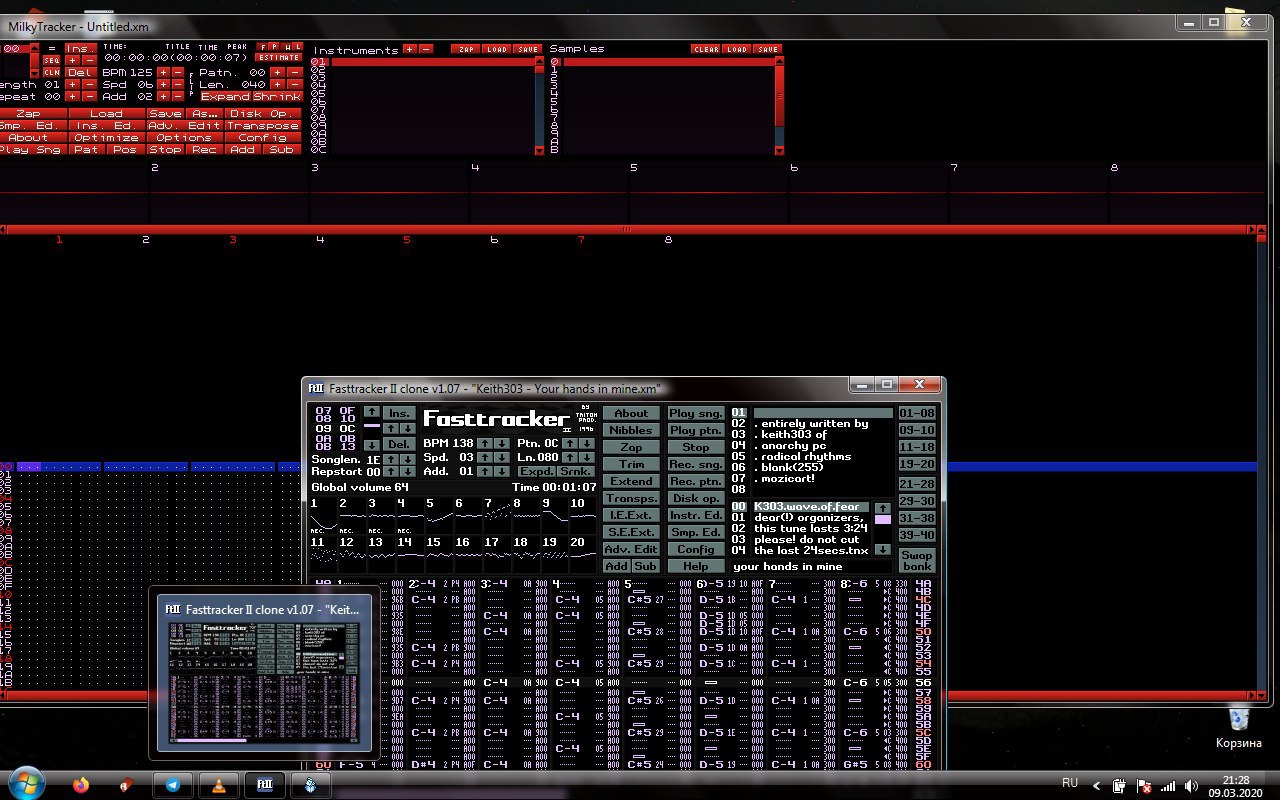The width and height of the screenshot is (1280, 800).
Task: Toggle the L button in MilkyTracker peak row
Action: coord(298,47)
